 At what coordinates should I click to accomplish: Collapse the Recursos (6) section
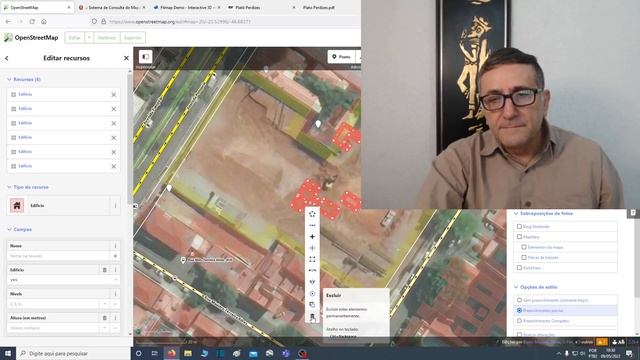coord(24,79)
